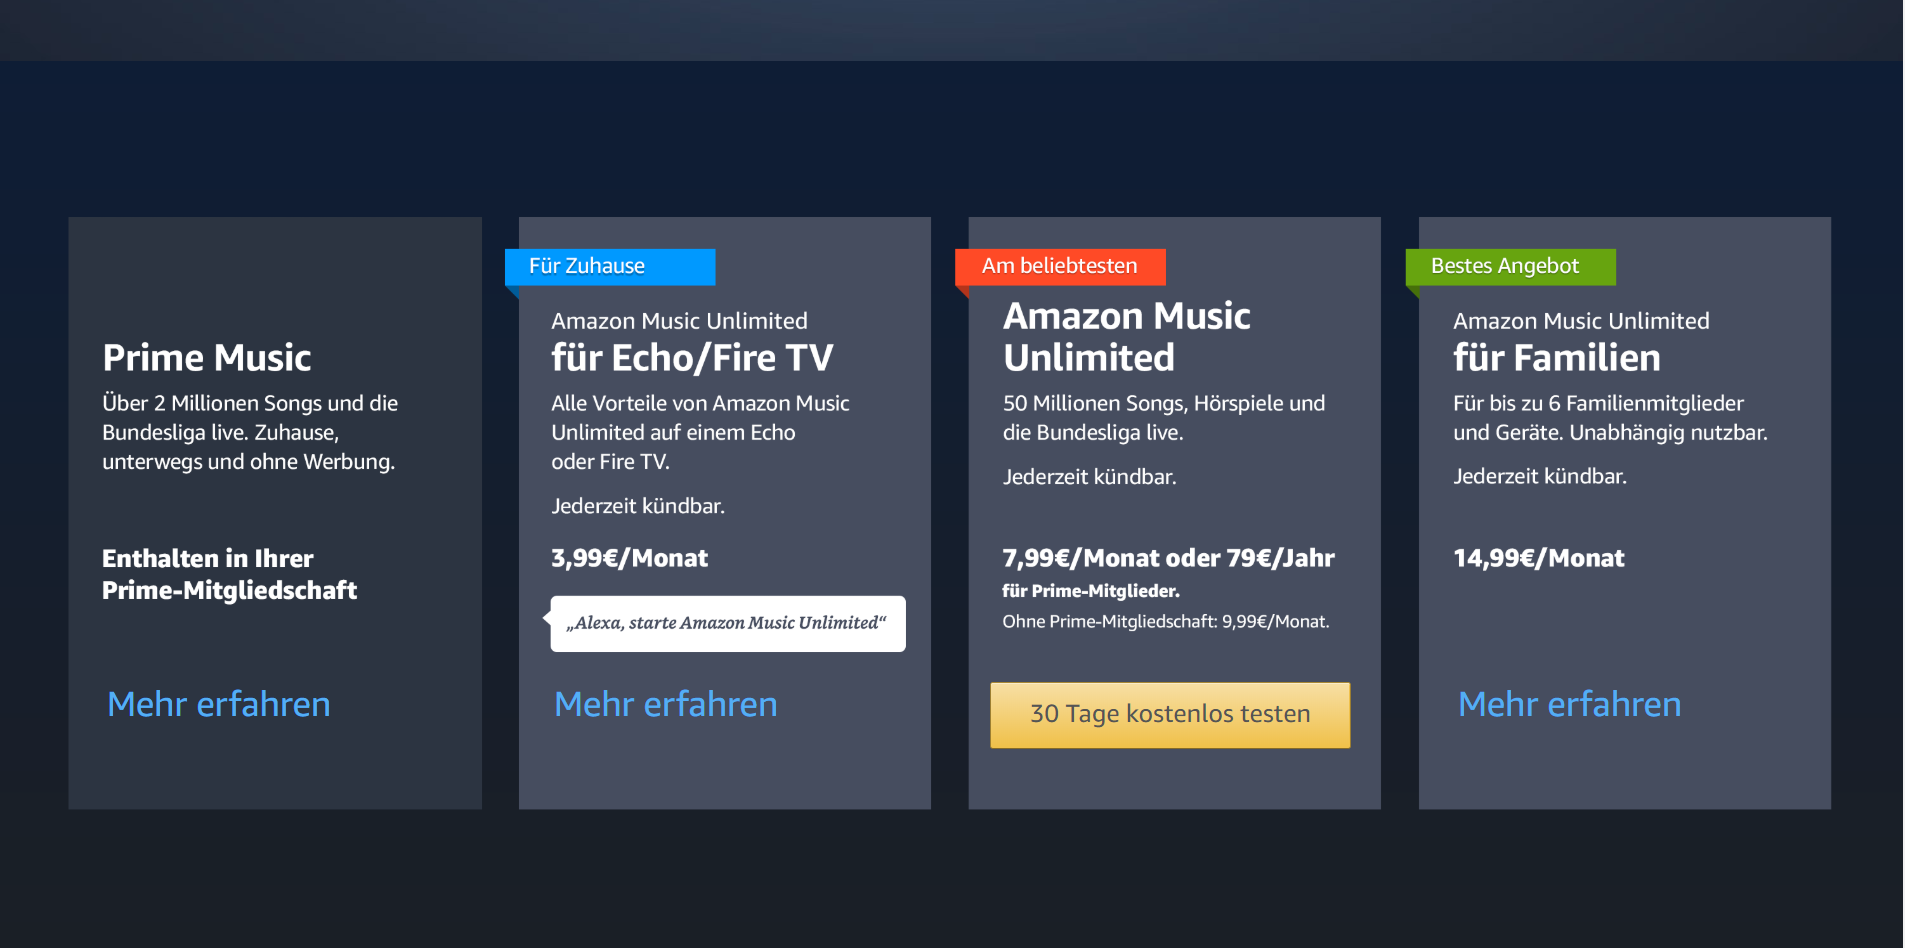Select the Für Zuhause blue ribbon label
Screen dimensions: 1905x948
coord(610,266)
